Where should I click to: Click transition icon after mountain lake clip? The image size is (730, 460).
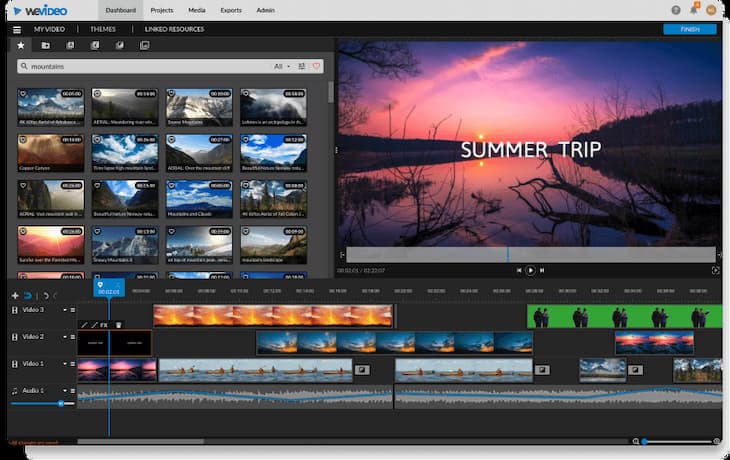[635, 370]
